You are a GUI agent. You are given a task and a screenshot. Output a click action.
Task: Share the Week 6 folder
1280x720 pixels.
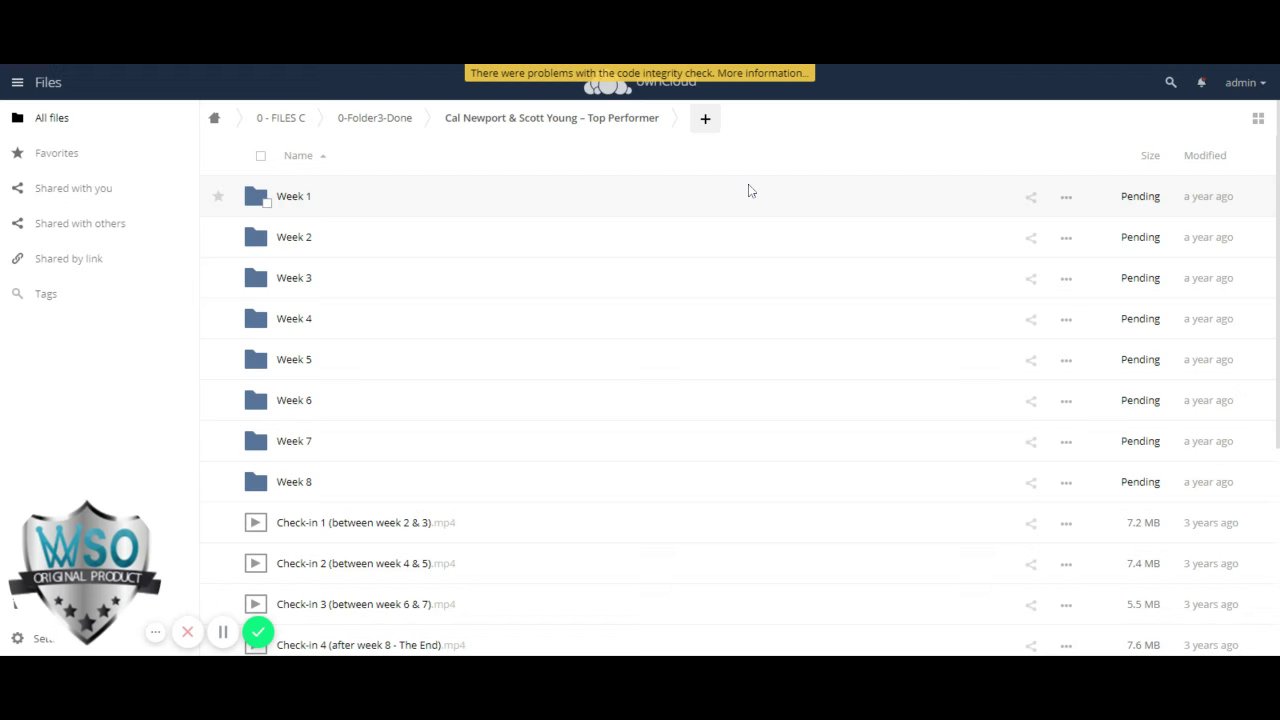point(1031,401)
